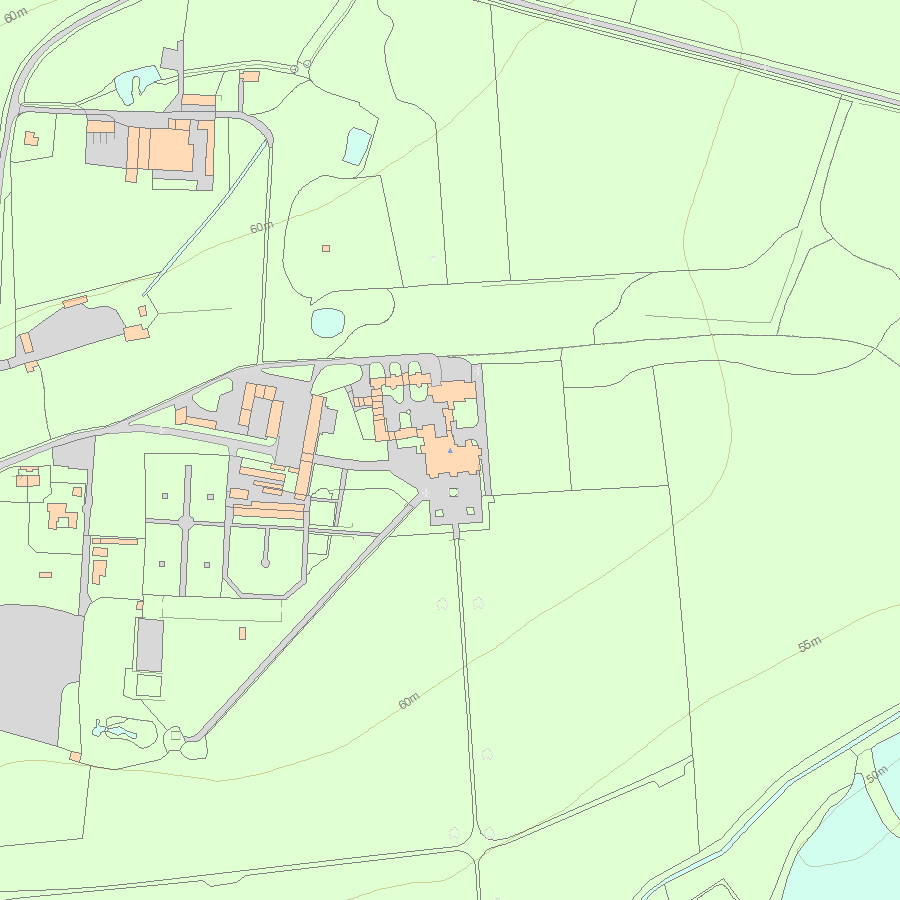Click the 60m label at the top-left map corner
The width and height of the screenshot is (900, 900).
pos(15,15)
